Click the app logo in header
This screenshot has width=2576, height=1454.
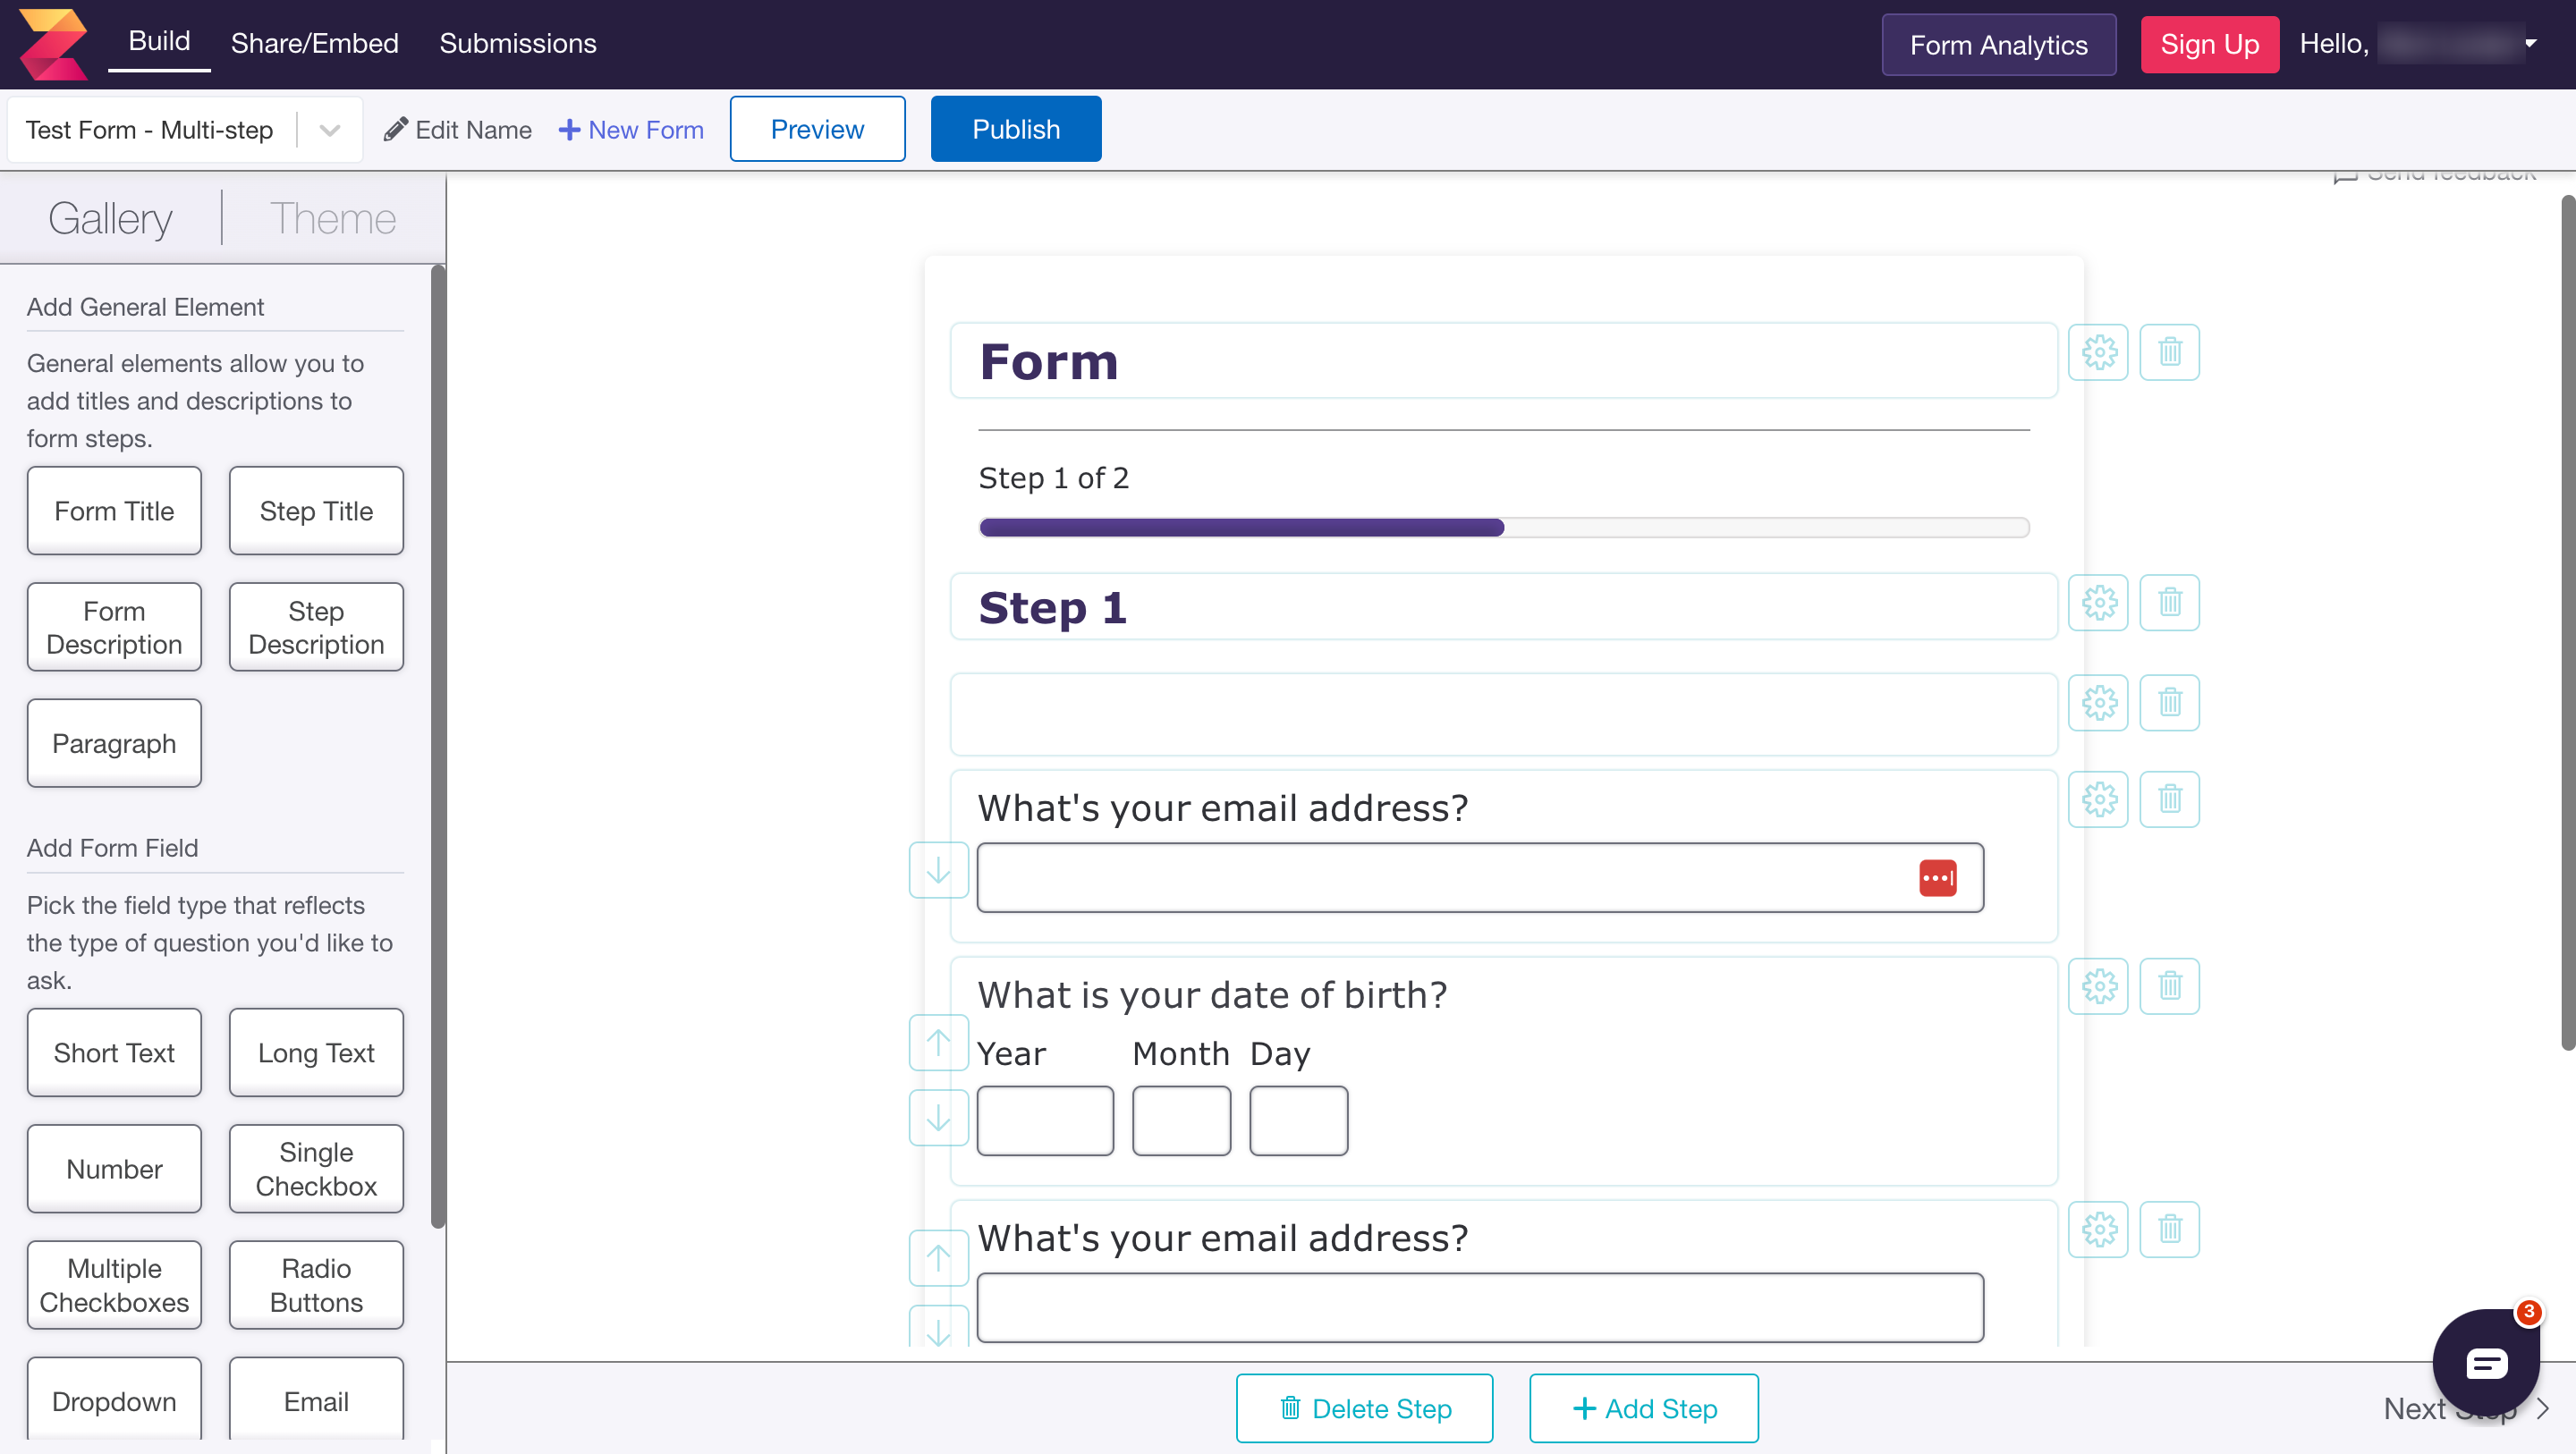tap(53, 44)
